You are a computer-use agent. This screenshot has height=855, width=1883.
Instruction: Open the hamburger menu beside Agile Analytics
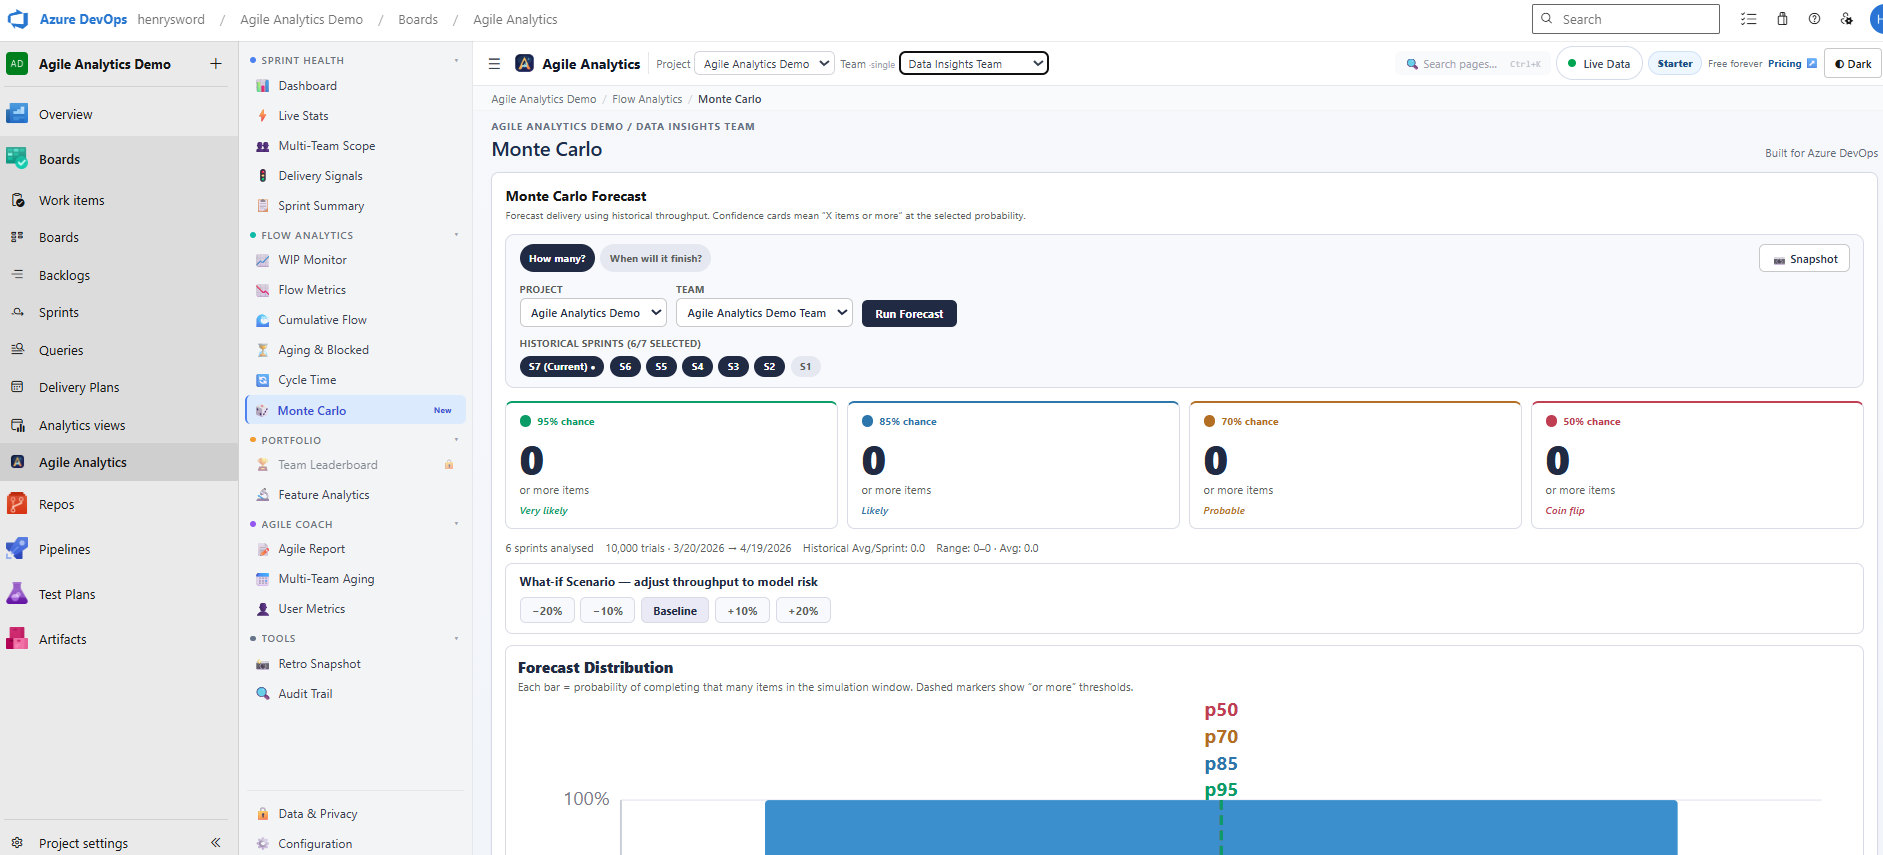click(494, 64)
